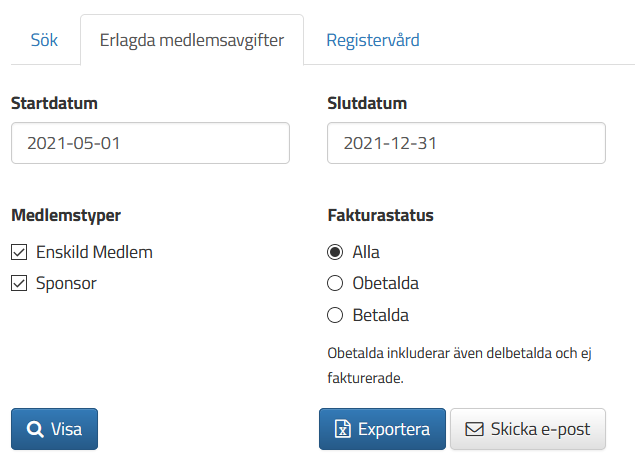635x472 pixels.
Task: Select the Betalda radio option
Action: (x=335, y=315)
